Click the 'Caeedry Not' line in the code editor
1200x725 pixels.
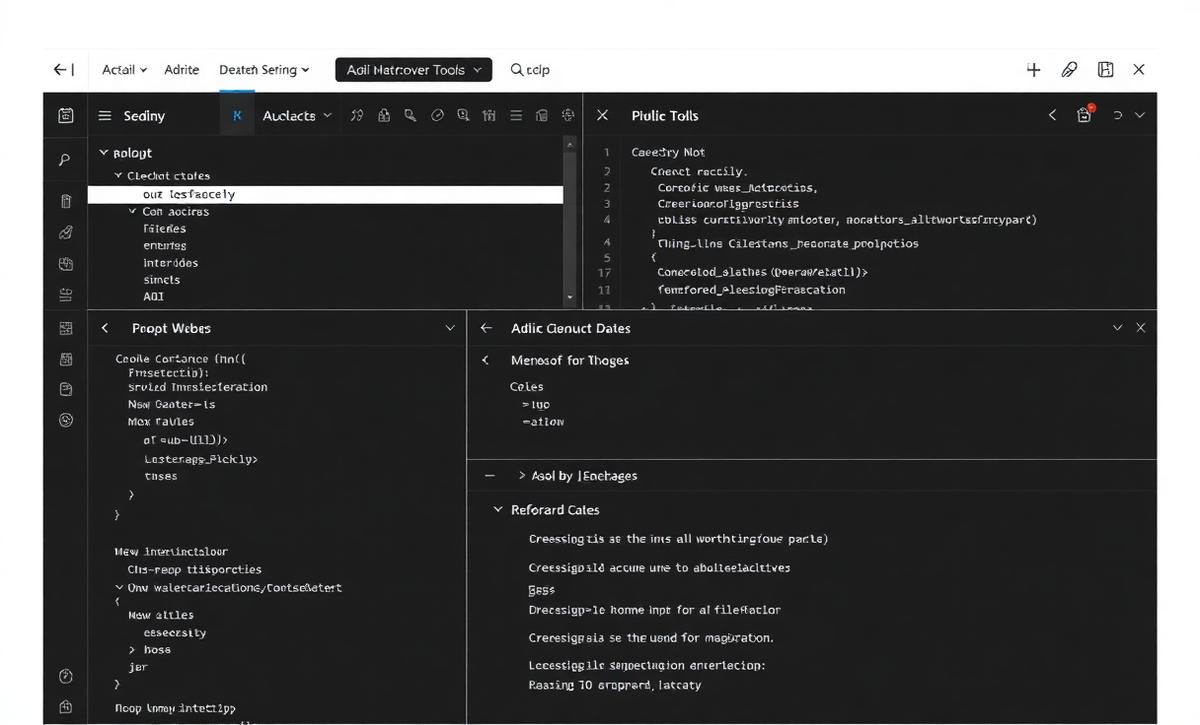click(668, 153)
